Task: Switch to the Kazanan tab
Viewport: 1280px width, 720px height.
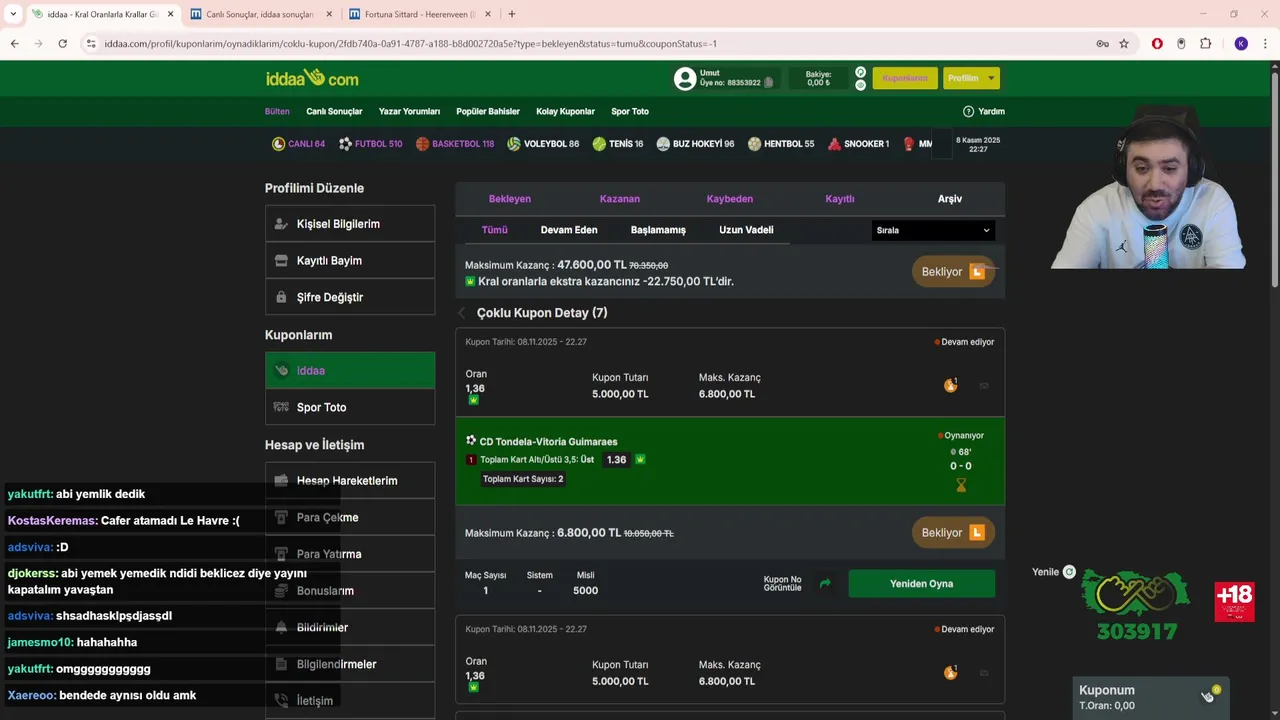Action: (619, 199)
